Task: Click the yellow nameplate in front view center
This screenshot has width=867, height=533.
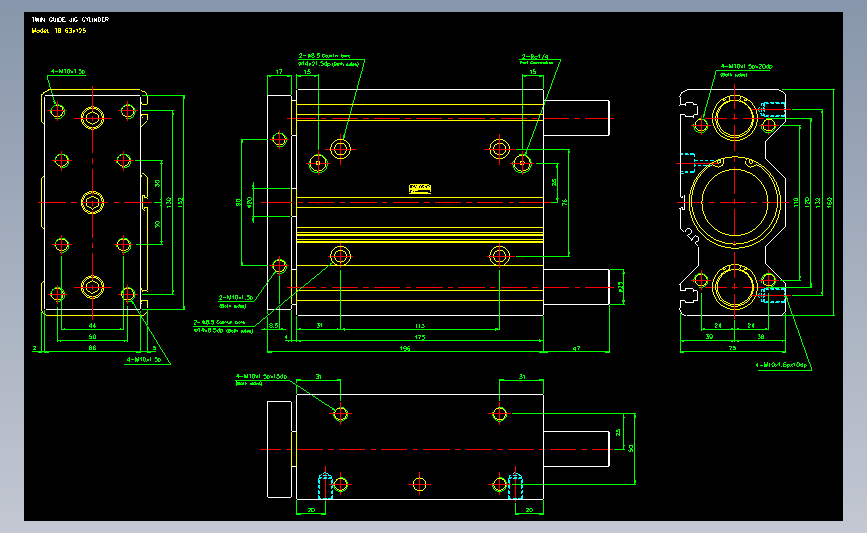Action: tap(420, 189)
